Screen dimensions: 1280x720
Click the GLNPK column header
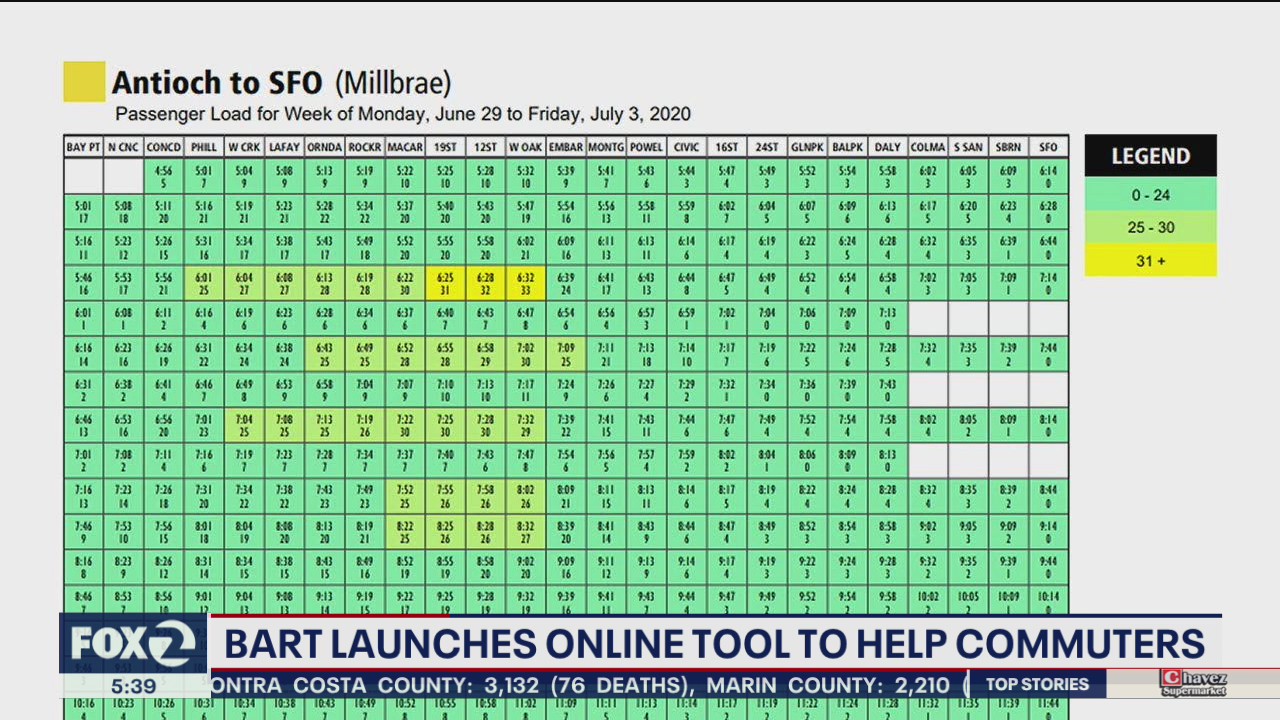[x=807, y=147]
